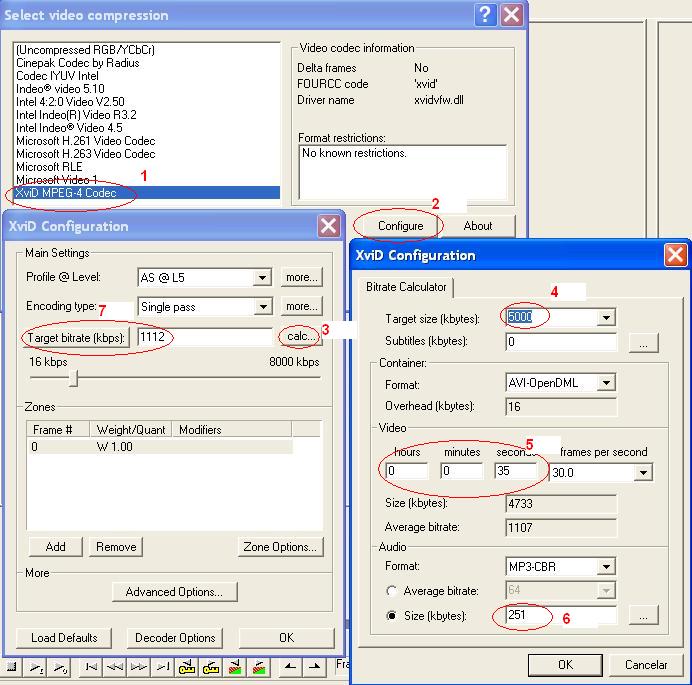Go to previous scene change icon
This screenshot has height=685, width=692.
point(235,667)
